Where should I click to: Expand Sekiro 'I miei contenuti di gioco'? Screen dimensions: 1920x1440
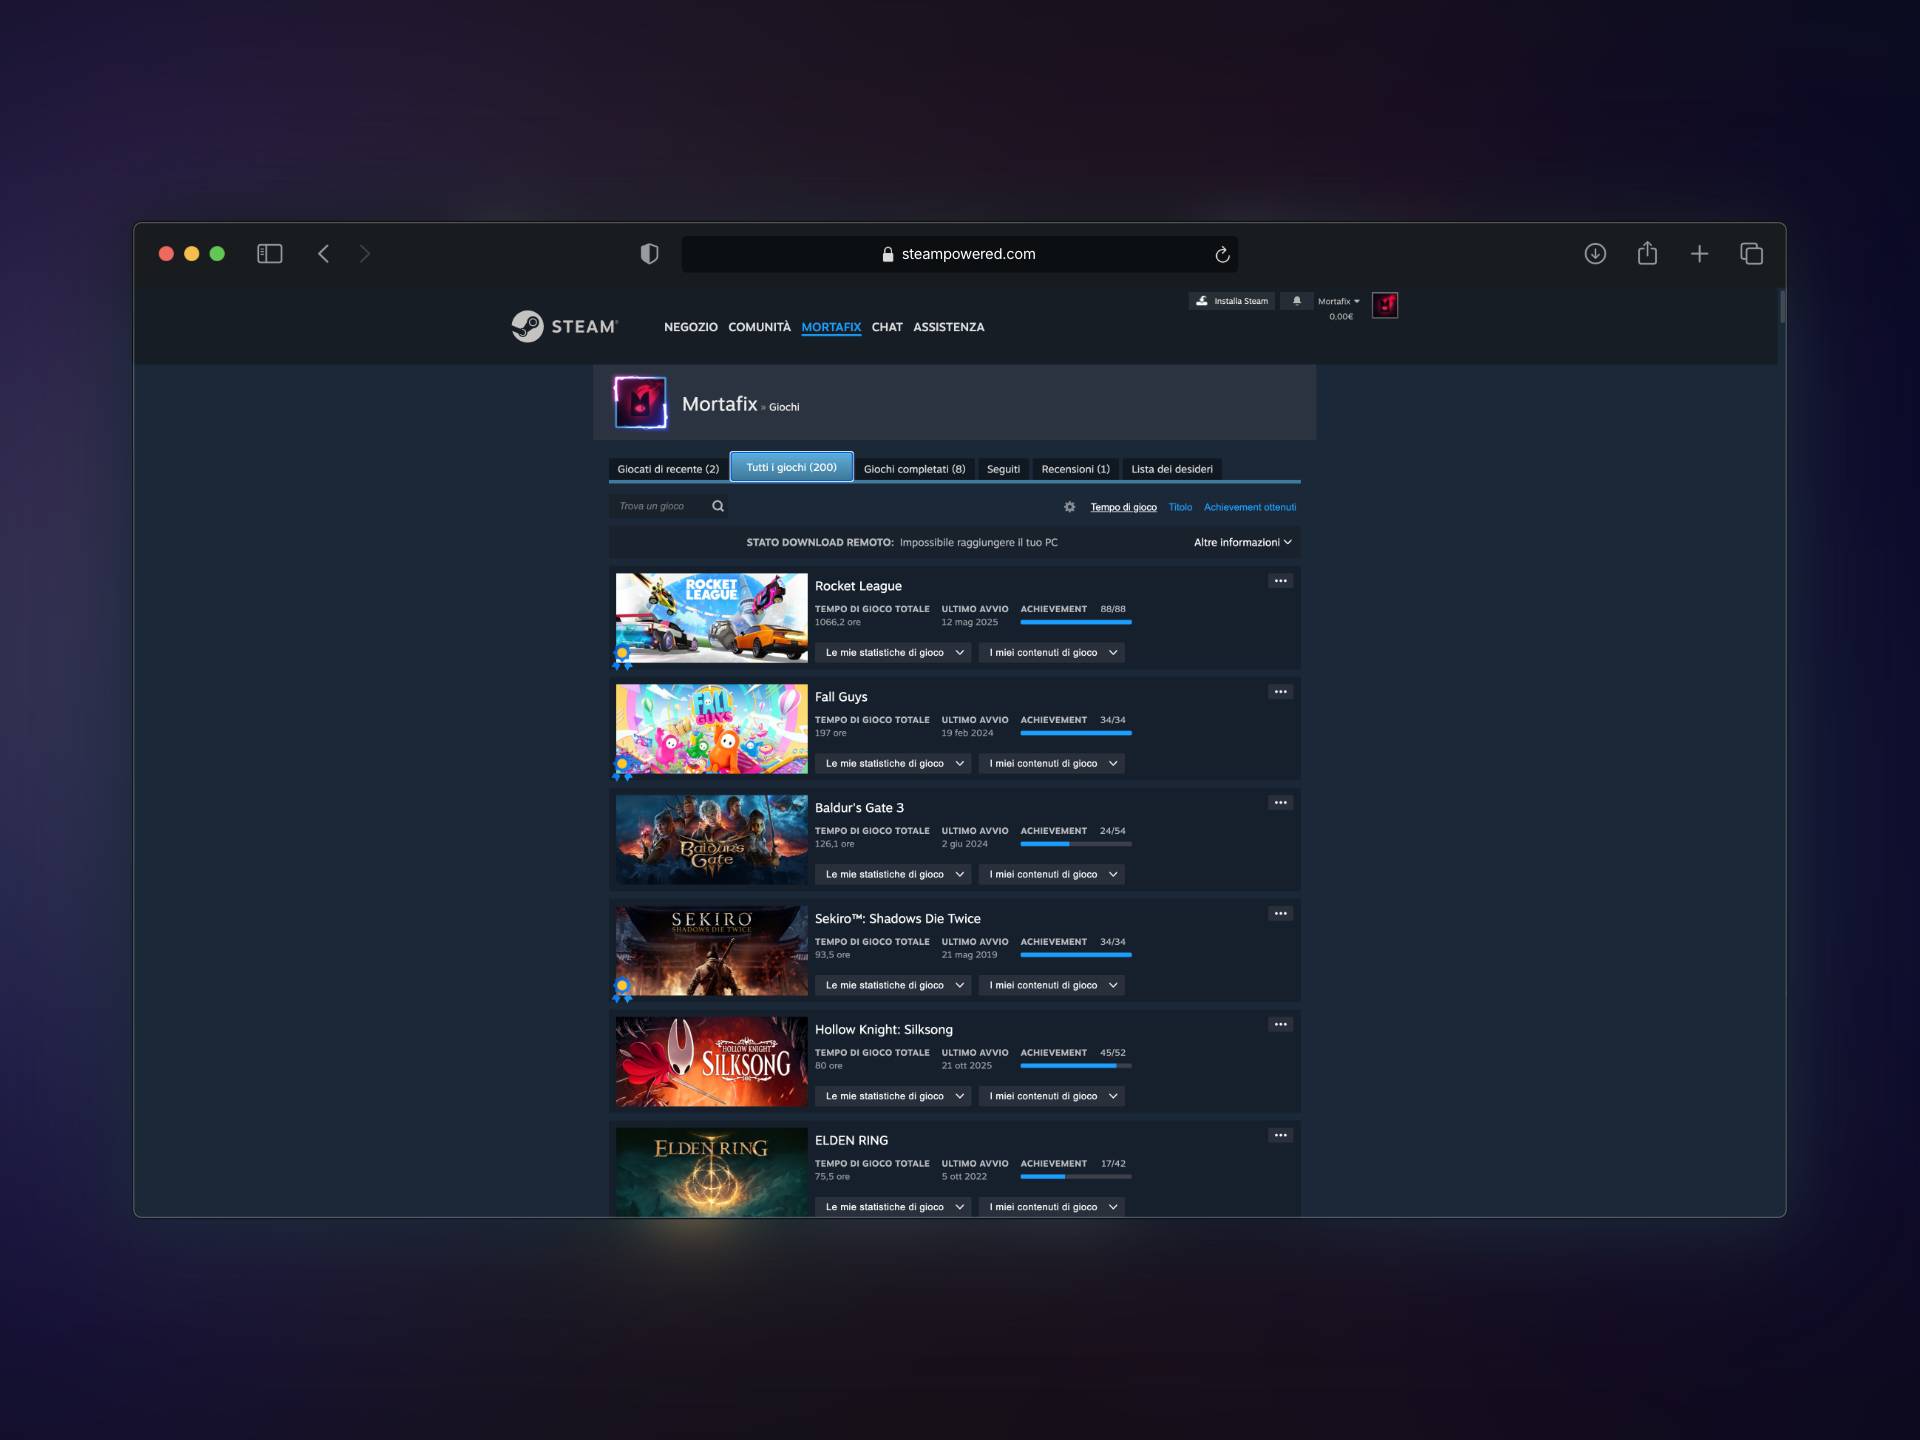coord(1052,986)
